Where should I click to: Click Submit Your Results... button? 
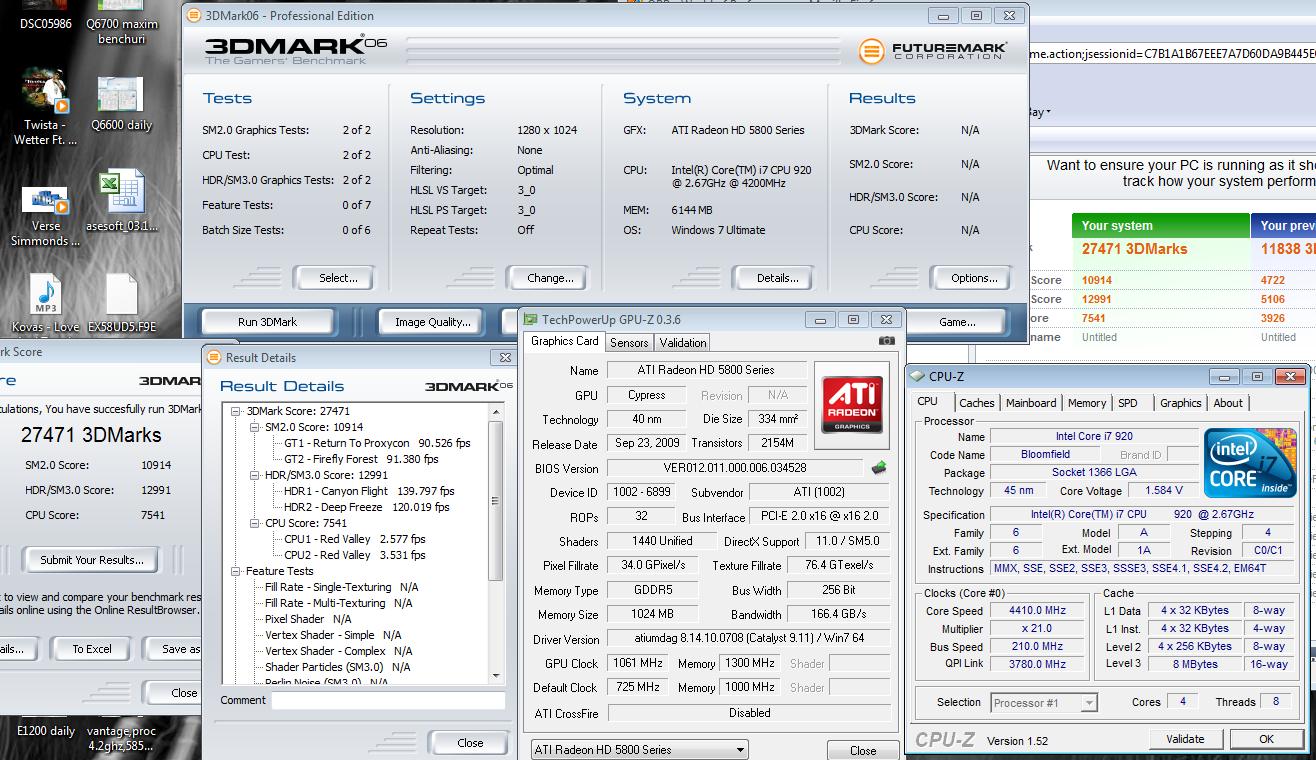point(91,560)
